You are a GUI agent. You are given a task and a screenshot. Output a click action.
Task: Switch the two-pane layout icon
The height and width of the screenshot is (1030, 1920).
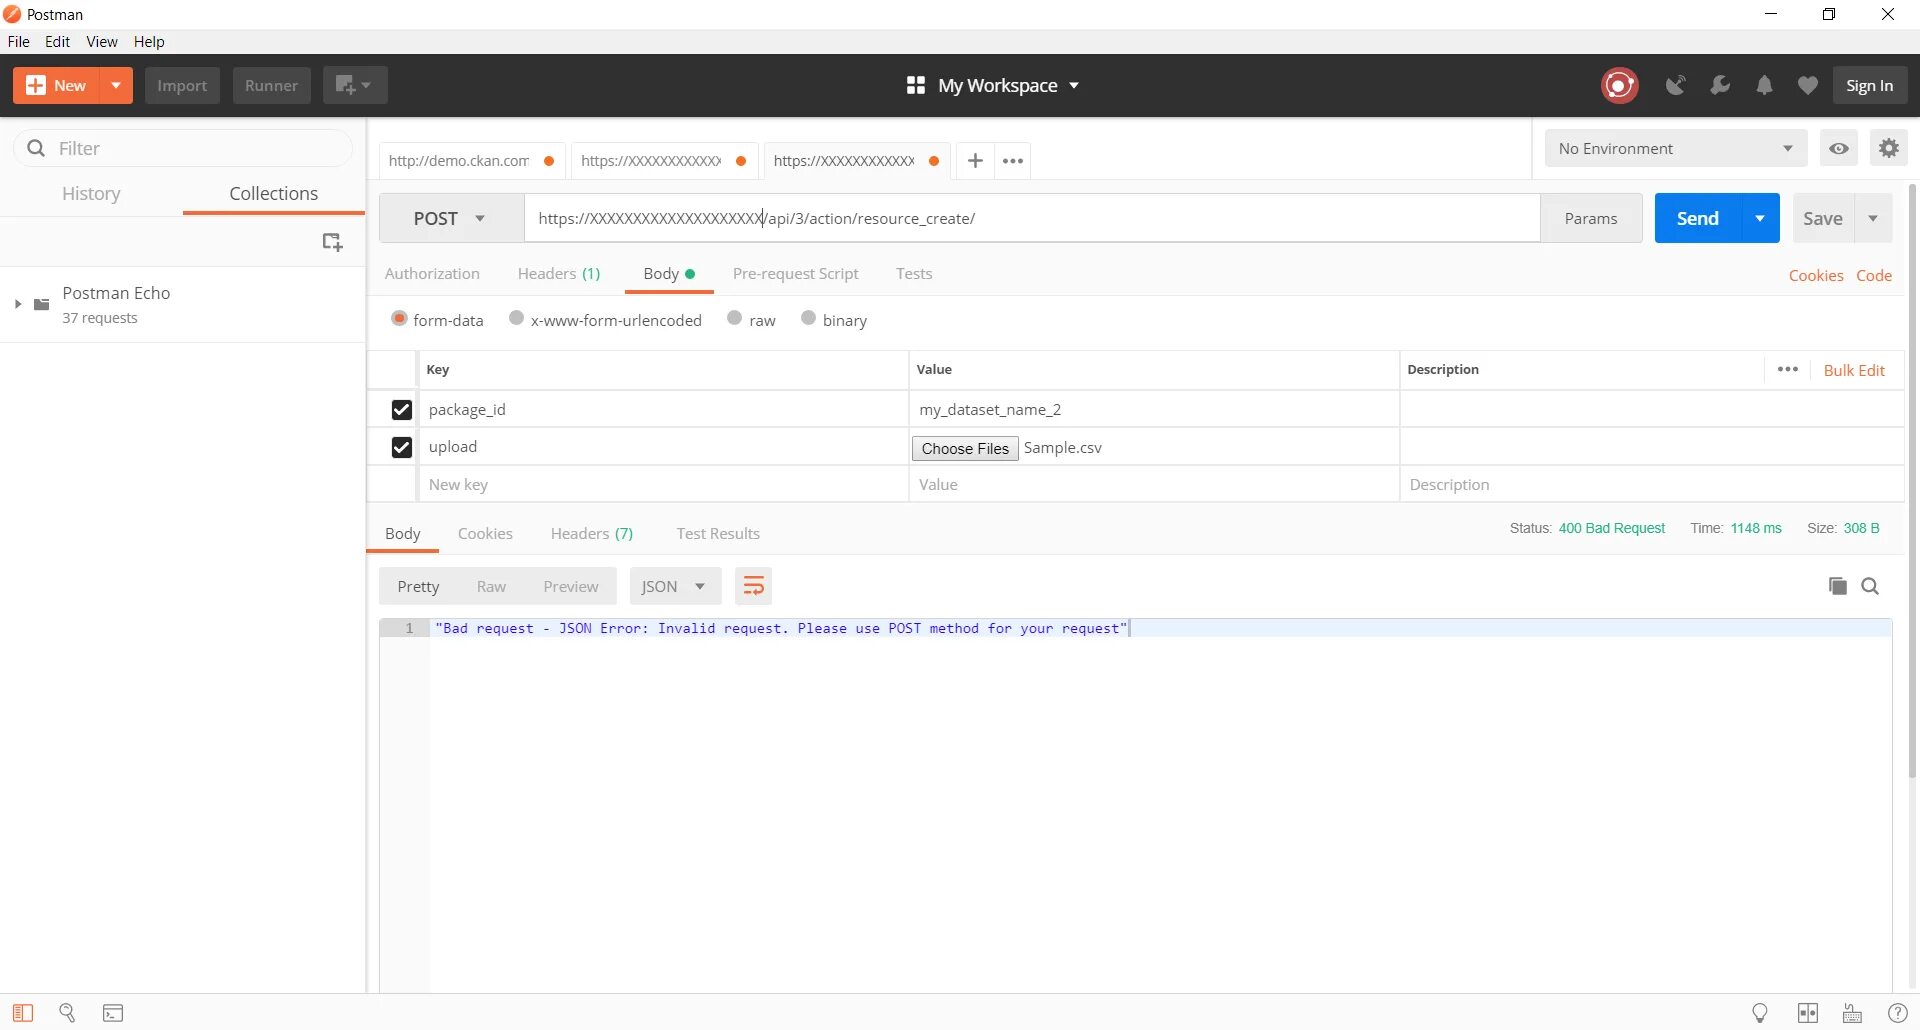(1808, 1013)
